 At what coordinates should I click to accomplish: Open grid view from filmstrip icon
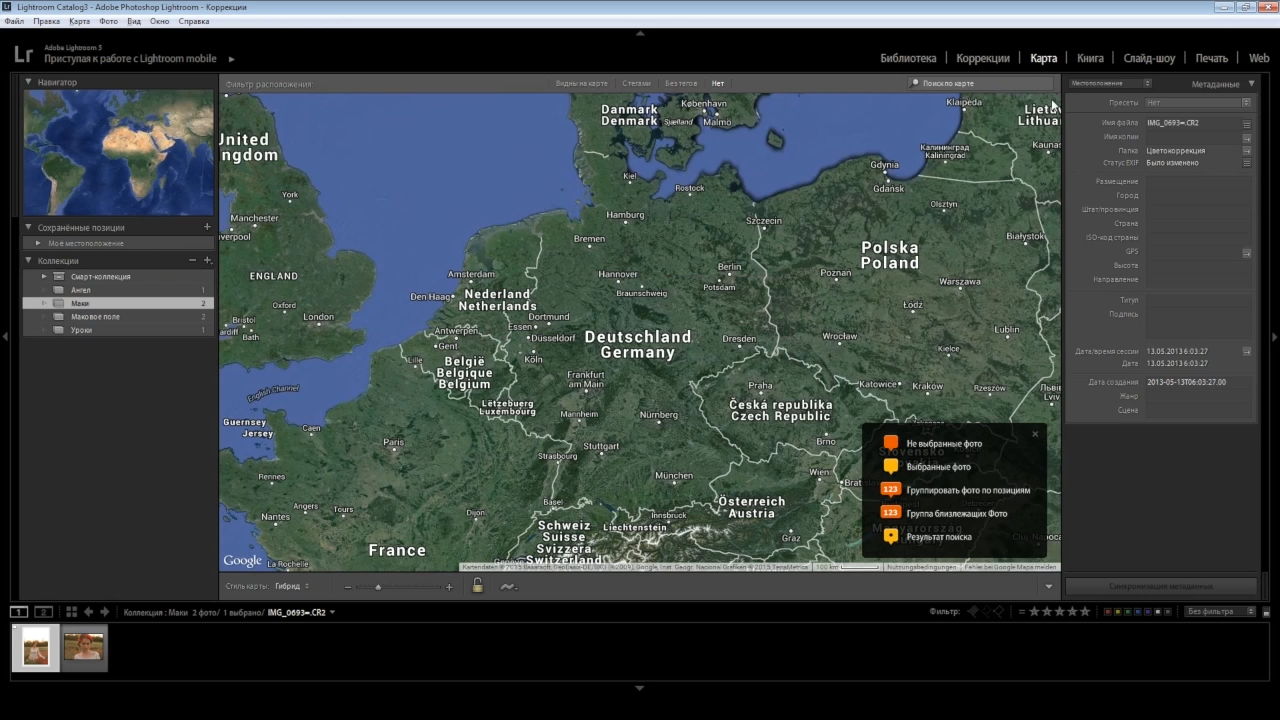71,612
